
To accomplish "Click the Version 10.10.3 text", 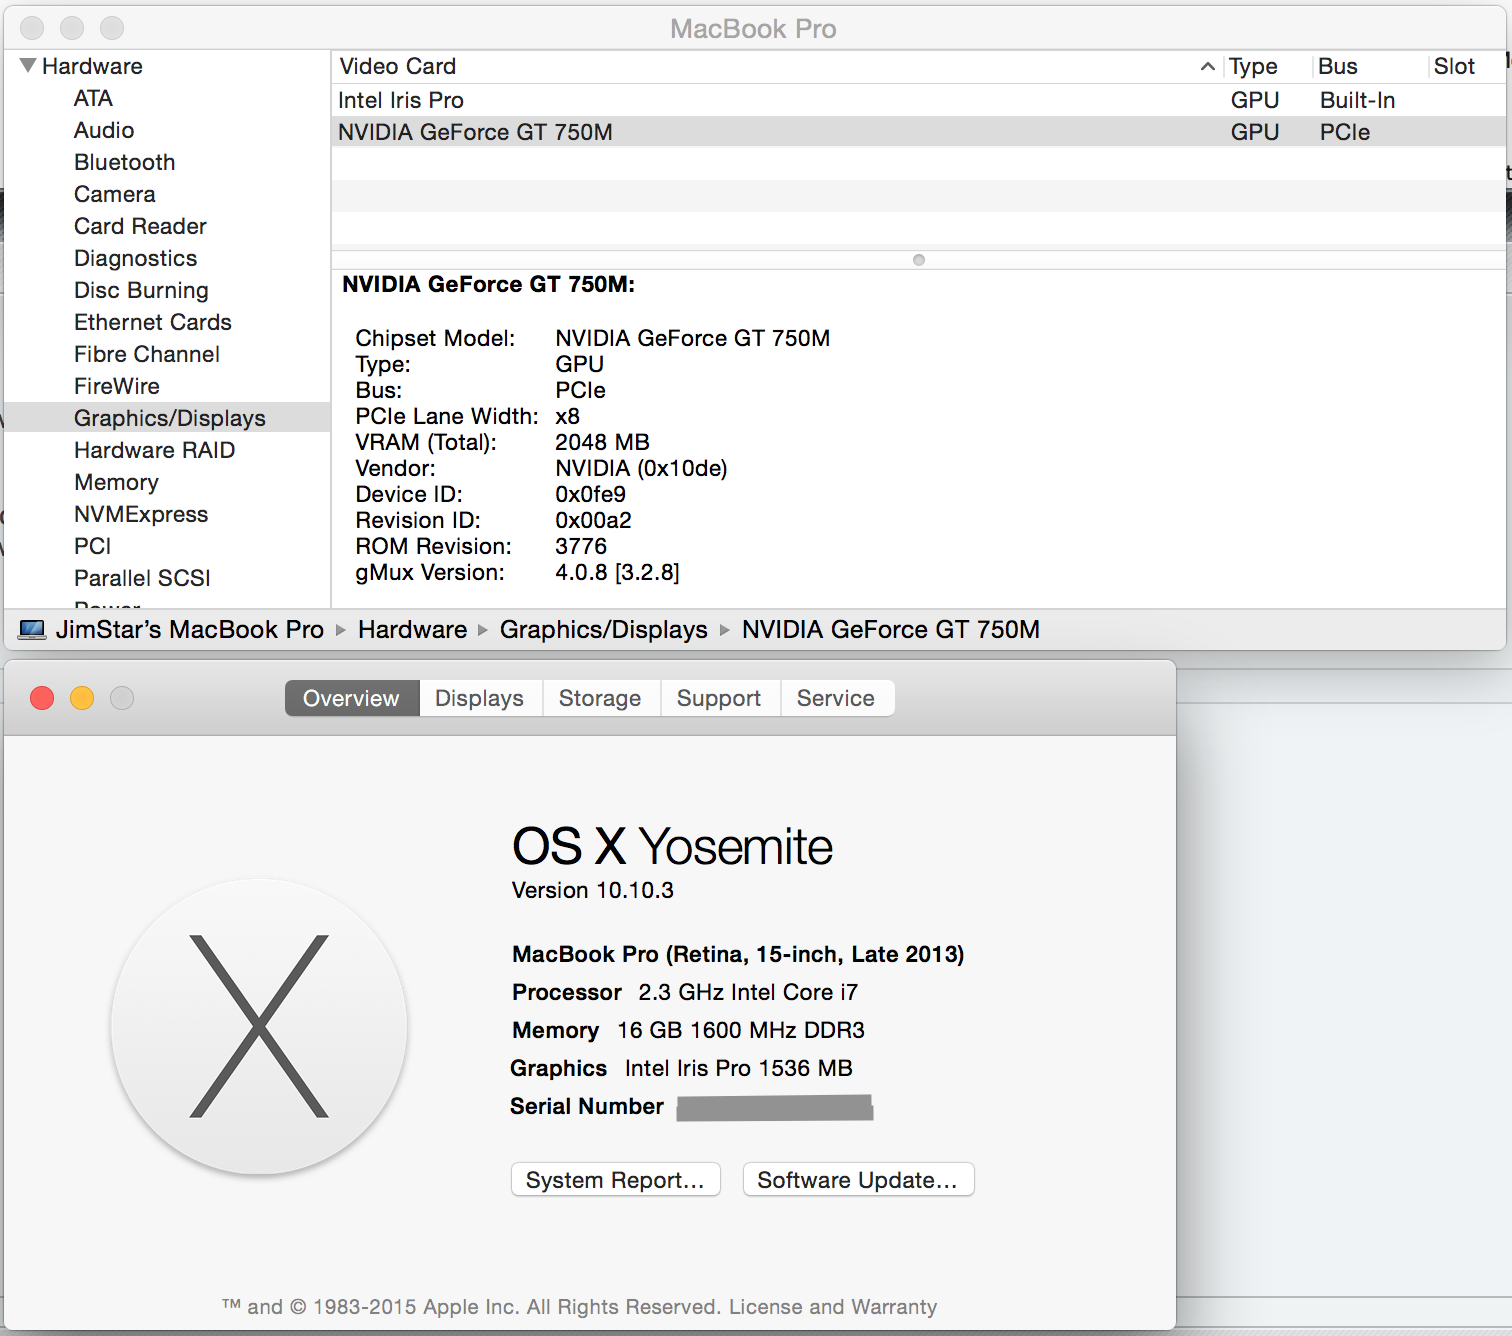I will (x=593, y=890).
